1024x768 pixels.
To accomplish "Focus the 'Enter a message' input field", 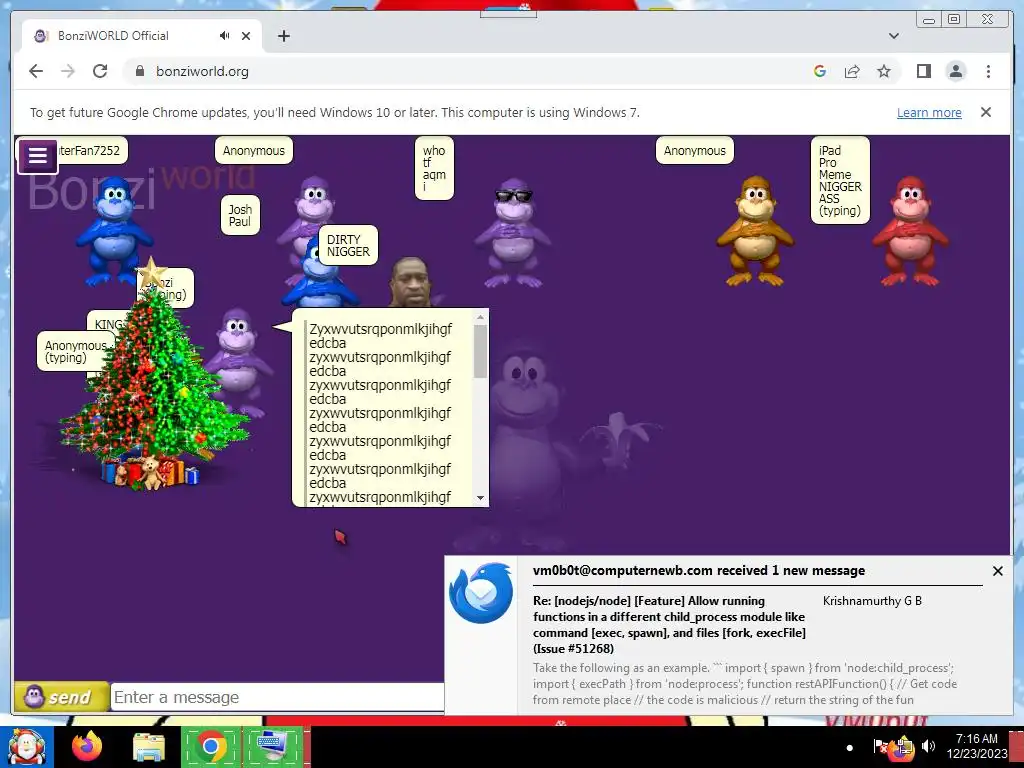I will [x=278, y=697].
